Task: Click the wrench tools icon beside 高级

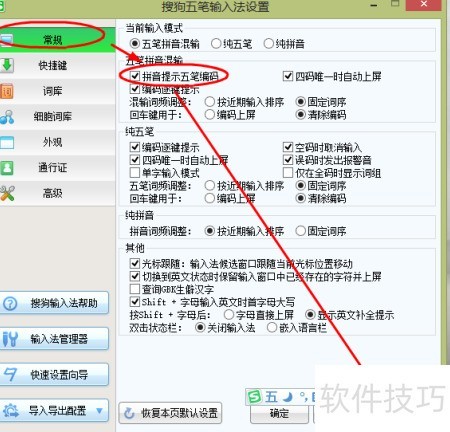Action: [7, 193]
